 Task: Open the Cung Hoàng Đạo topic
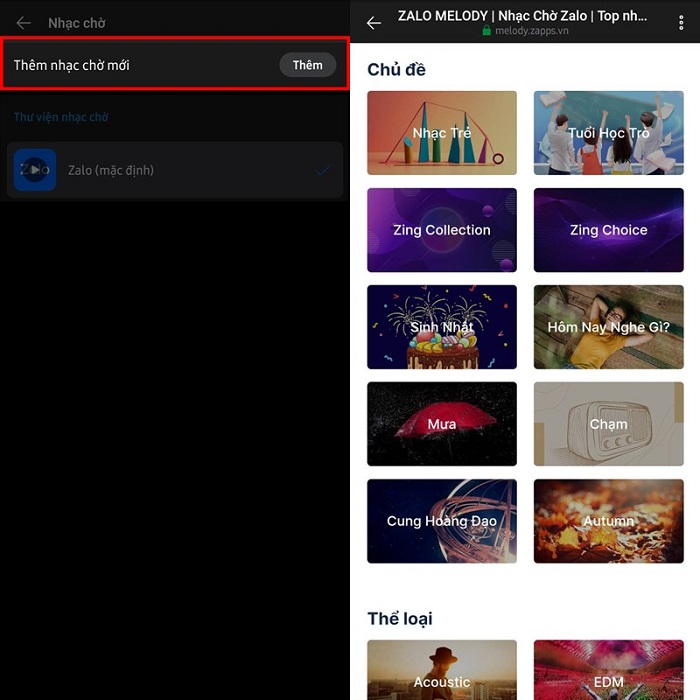pos(442,521)
